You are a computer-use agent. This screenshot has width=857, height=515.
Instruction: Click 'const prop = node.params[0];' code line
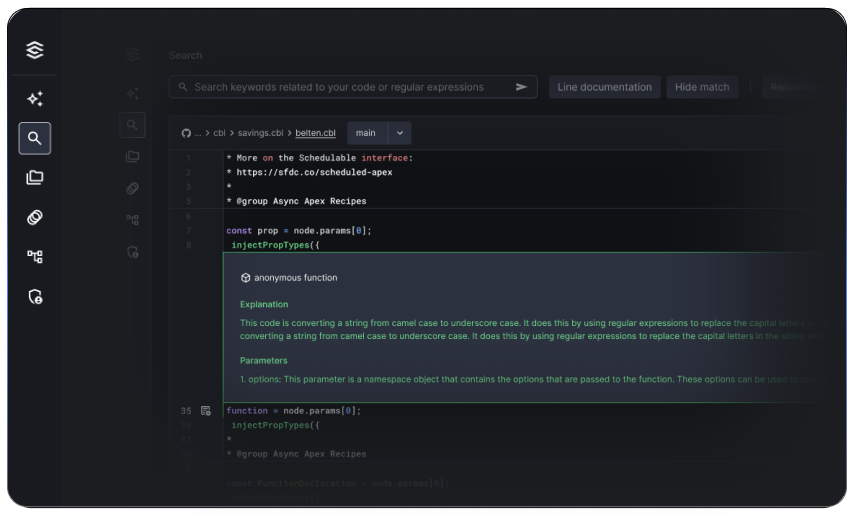299,231
